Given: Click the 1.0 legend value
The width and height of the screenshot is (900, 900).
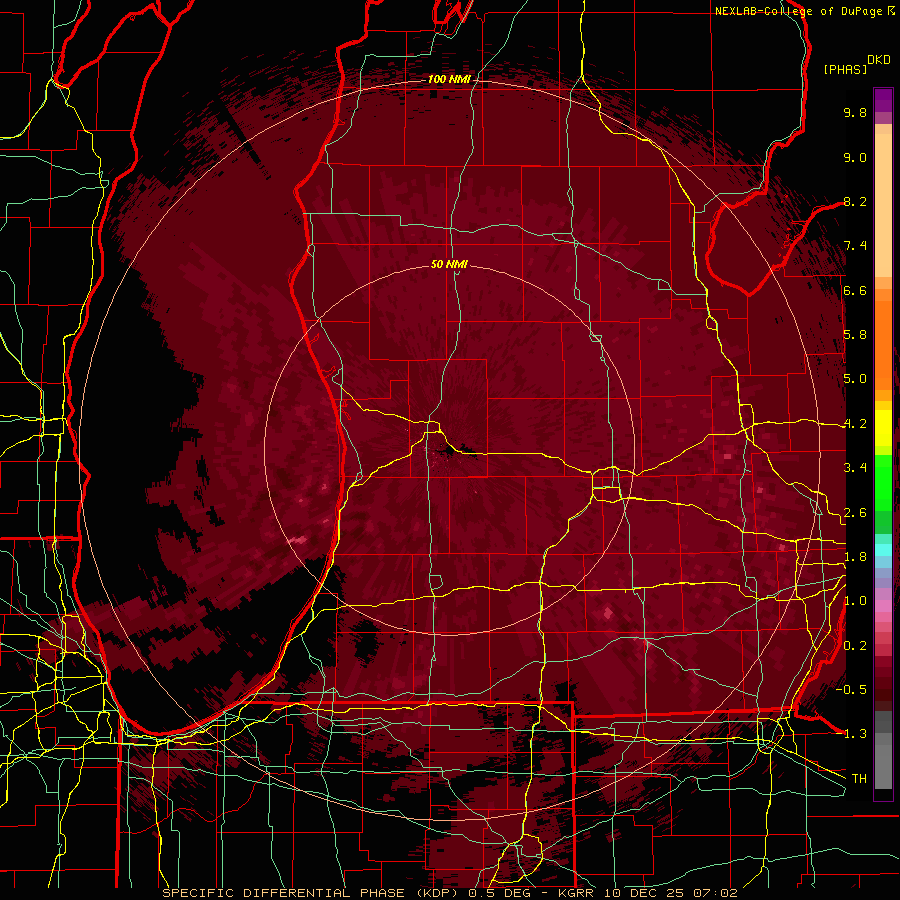Looking at the screenshot, I should 855,601.
